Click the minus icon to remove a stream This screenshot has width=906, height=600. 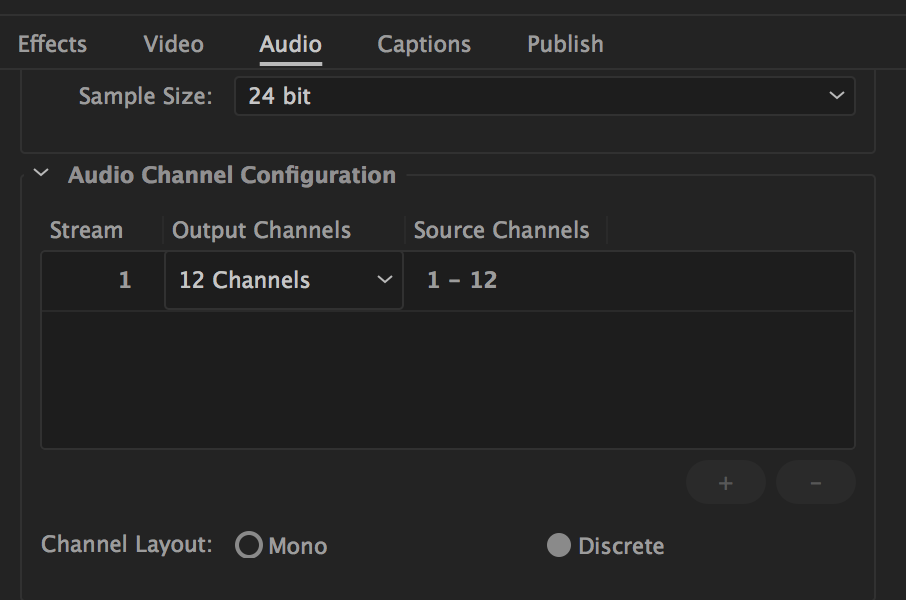(x=815, y=483)
